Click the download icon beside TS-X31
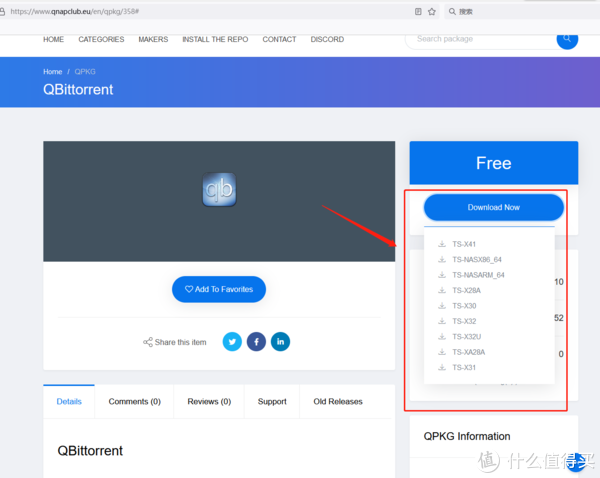This screenshot has height=478, width=600. coord(442,367)
